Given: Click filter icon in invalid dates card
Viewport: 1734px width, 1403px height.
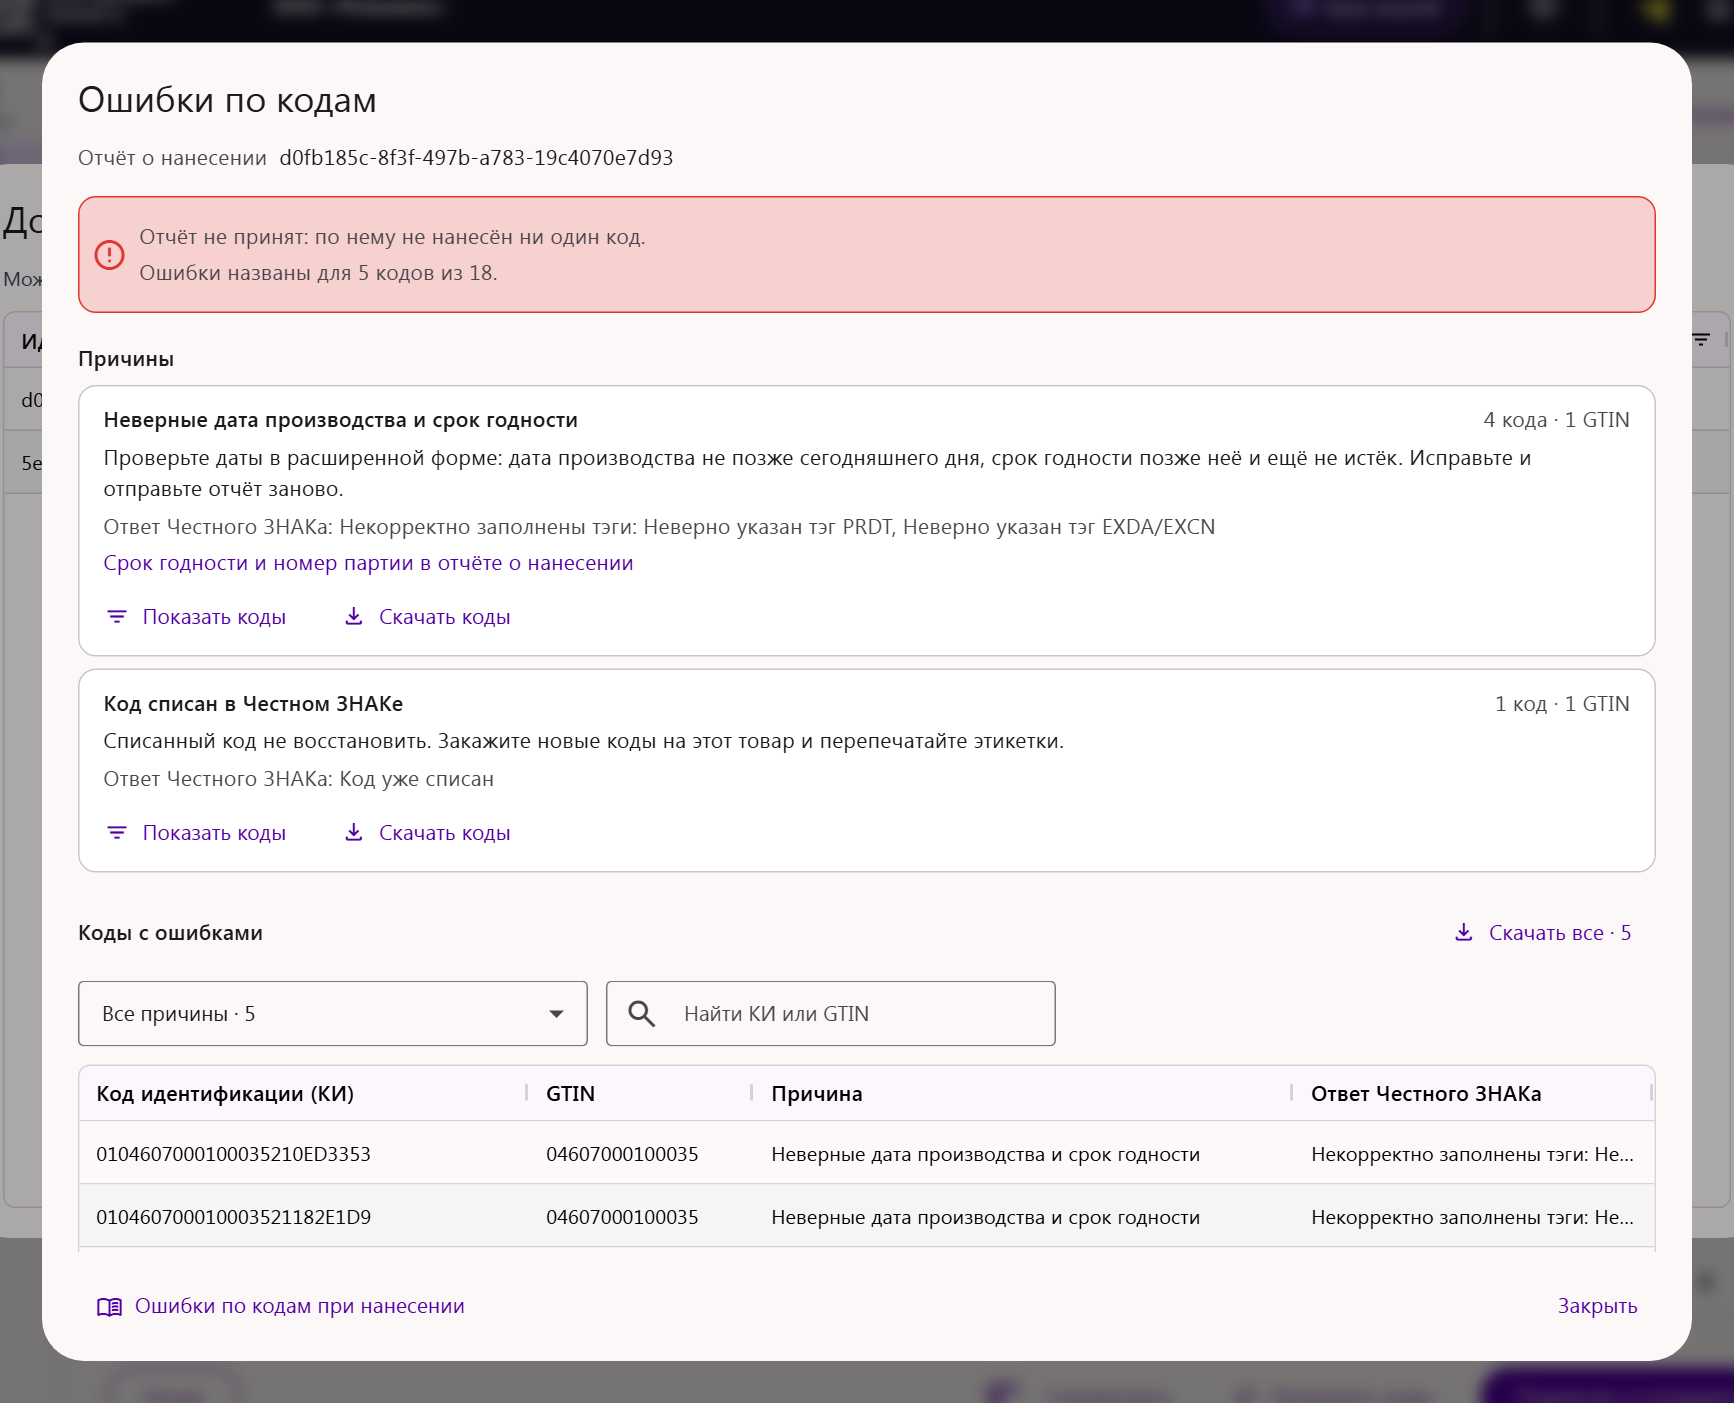Looking at the screenshot, I should (x=117, y=617).
